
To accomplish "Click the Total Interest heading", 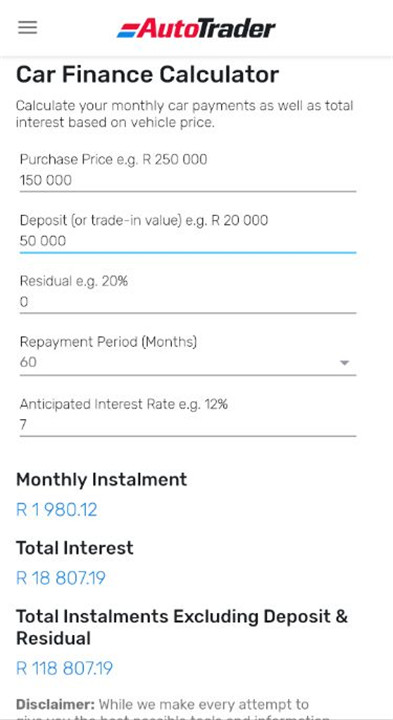I will click(75, 548).
